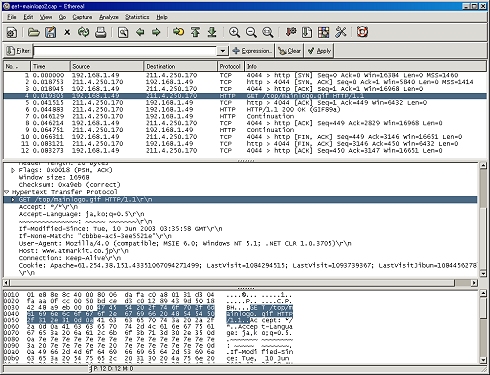Click the Apply filter button
The height and width of the screenshot is (375, 490).
coord(319,51)
